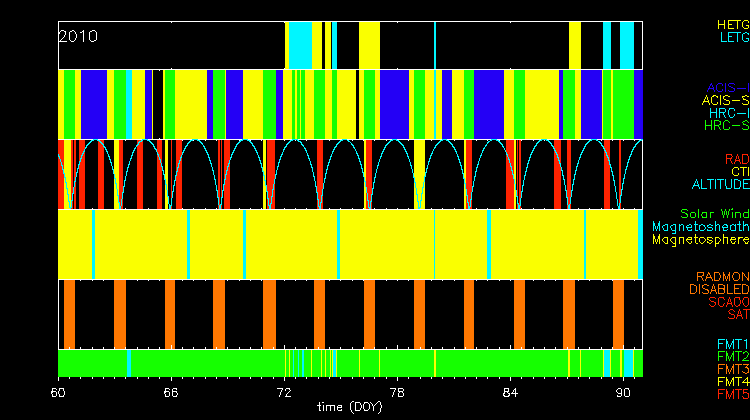
Task: Select day 84 on the time axis
Action: click(512, 391)
